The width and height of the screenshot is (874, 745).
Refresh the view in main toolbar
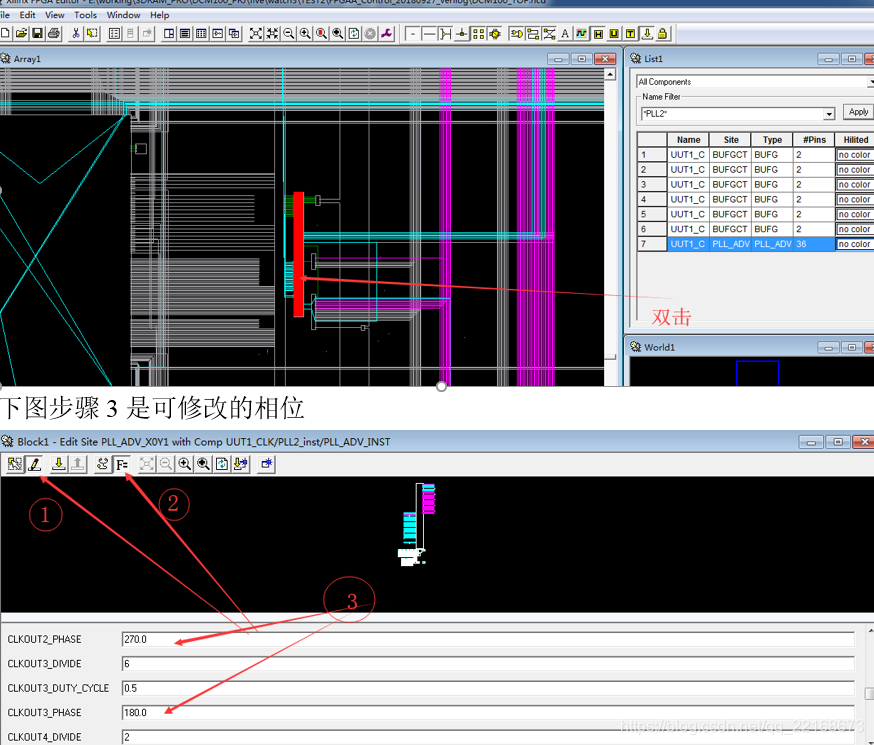(x=354, y=33)
